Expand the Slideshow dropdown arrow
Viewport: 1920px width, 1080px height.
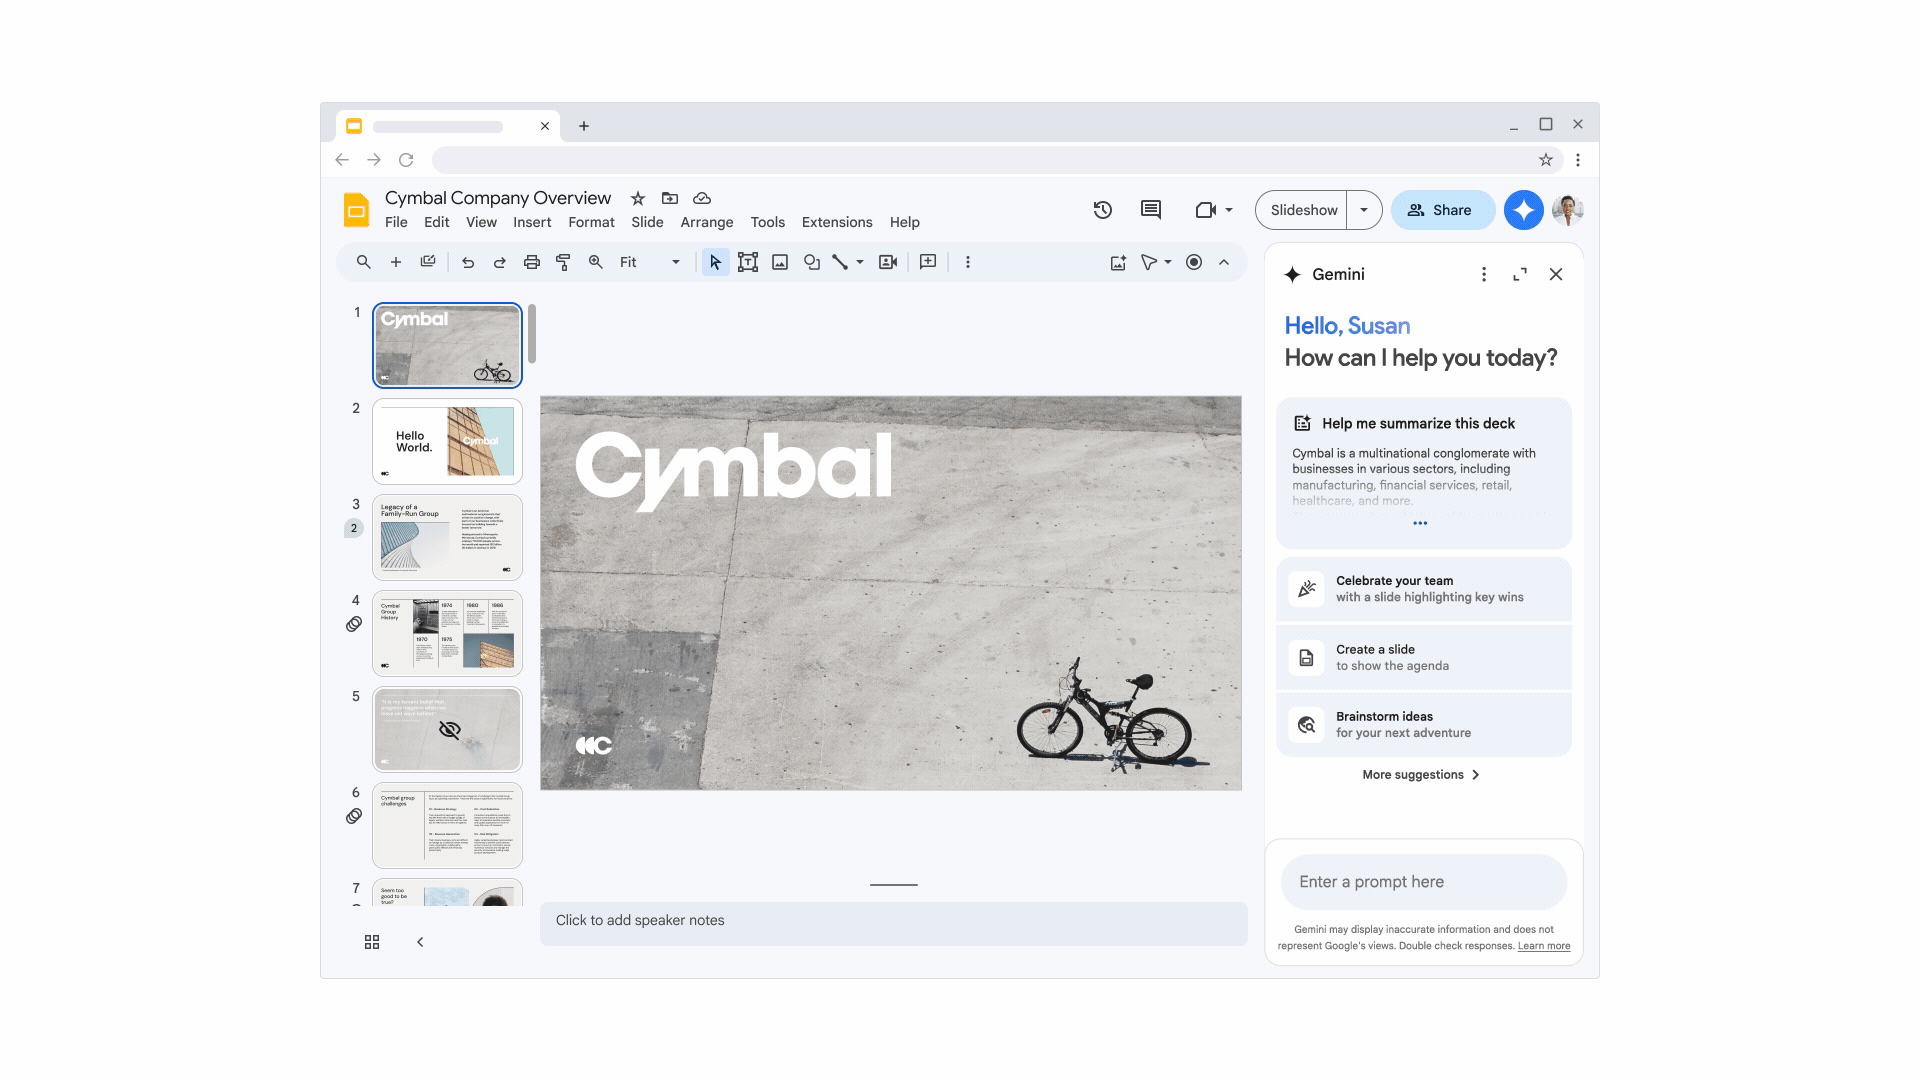tap(1365, 210)
